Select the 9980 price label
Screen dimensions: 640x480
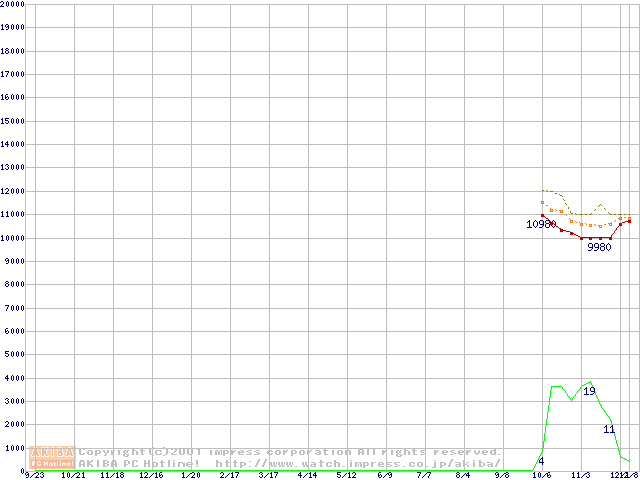(x=599, y=247)
